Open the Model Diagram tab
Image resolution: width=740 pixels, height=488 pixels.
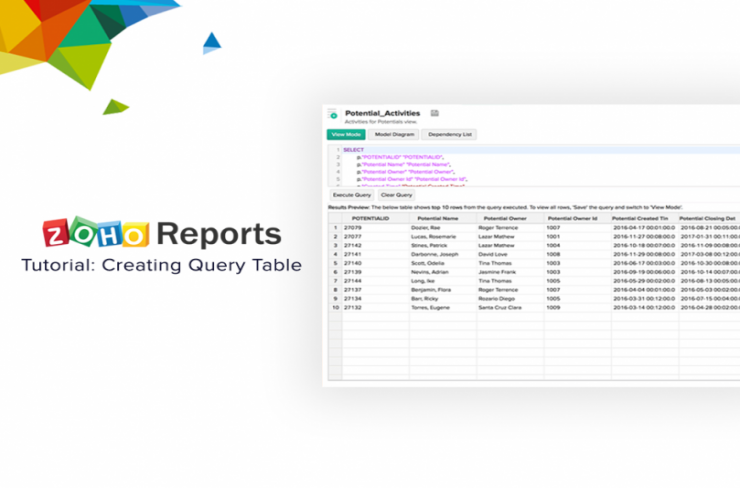click(394, 135)
